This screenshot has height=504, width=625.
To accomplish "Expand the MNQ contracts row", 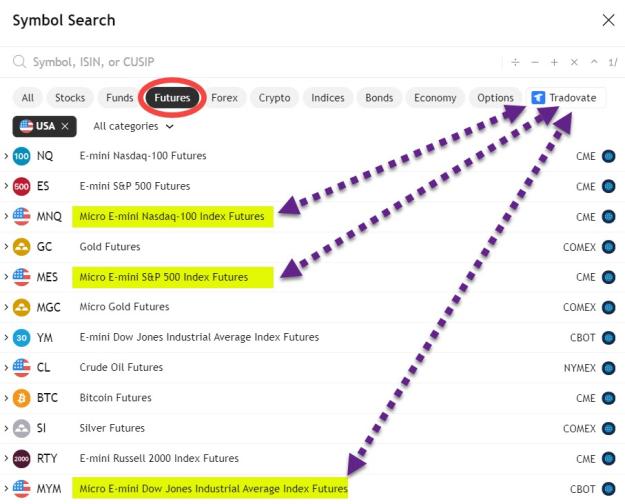I will pyautogui.click(x=6, y=217).
